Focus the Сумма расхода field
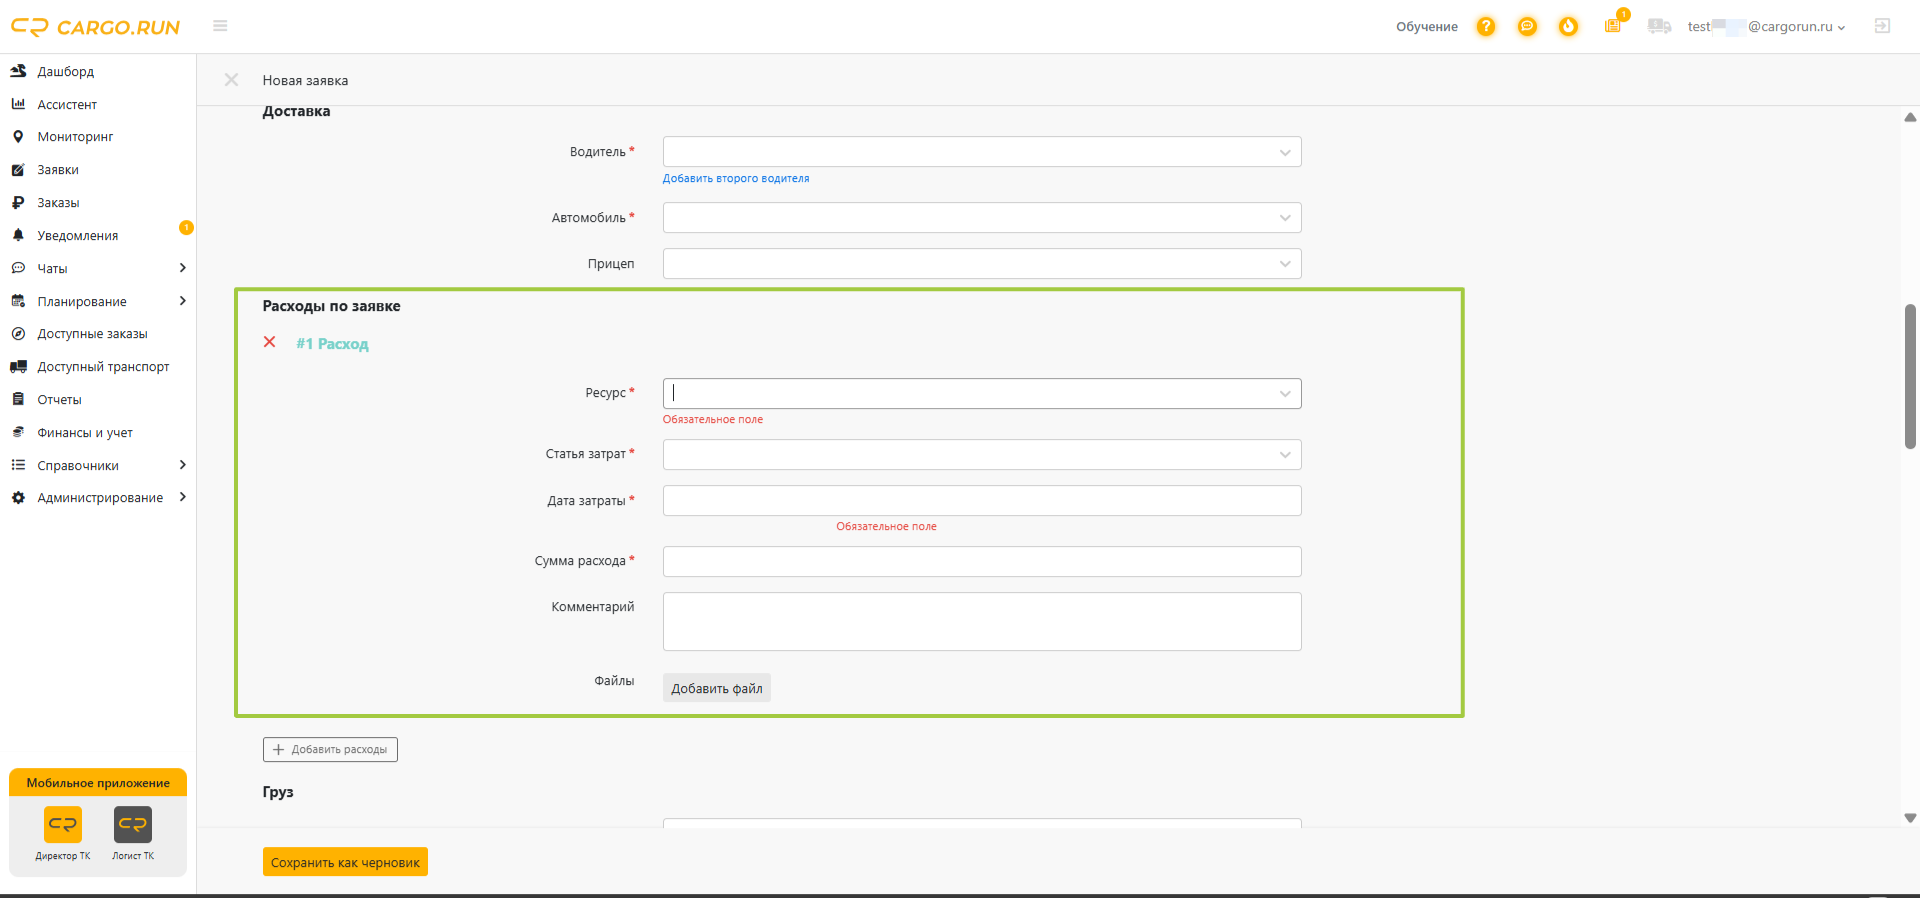This screenshot has width=1920, height=898. 982,562
